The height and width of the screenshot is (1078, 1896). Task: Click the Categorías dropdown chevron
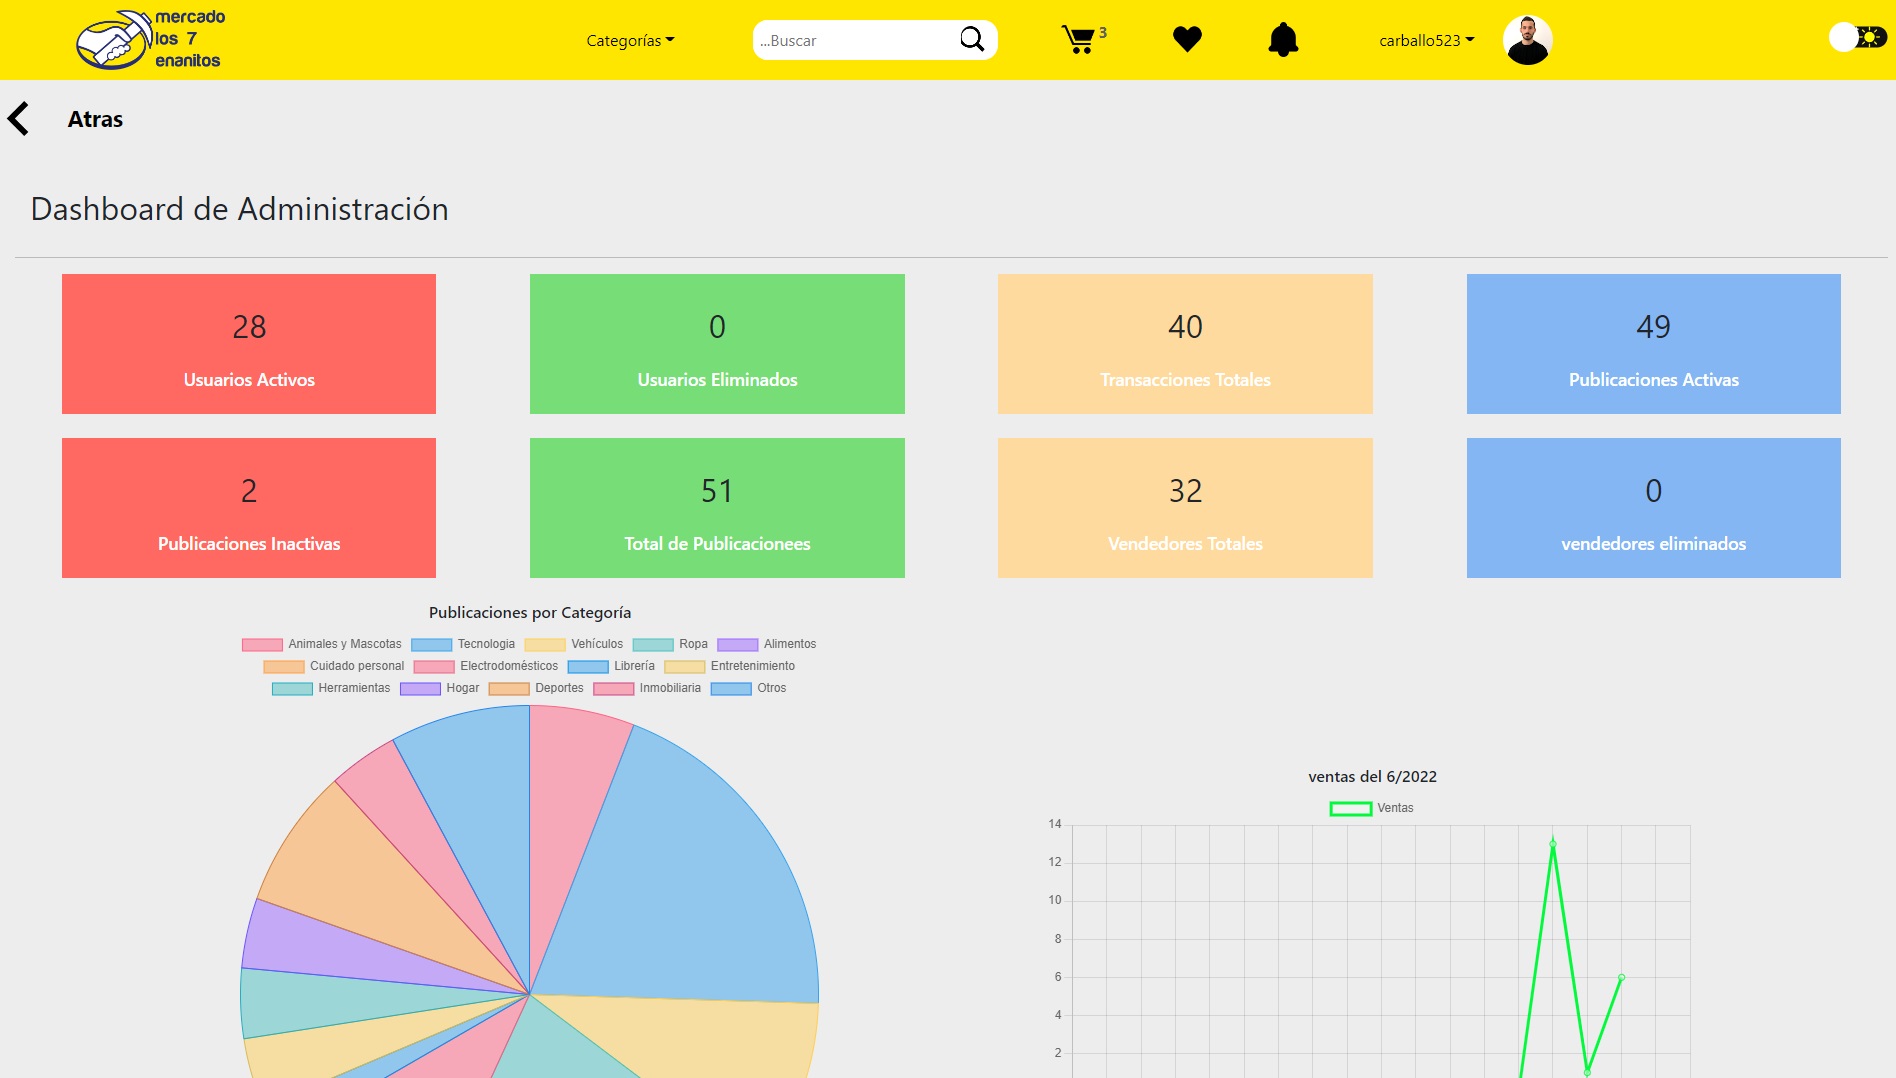point(671,40)
